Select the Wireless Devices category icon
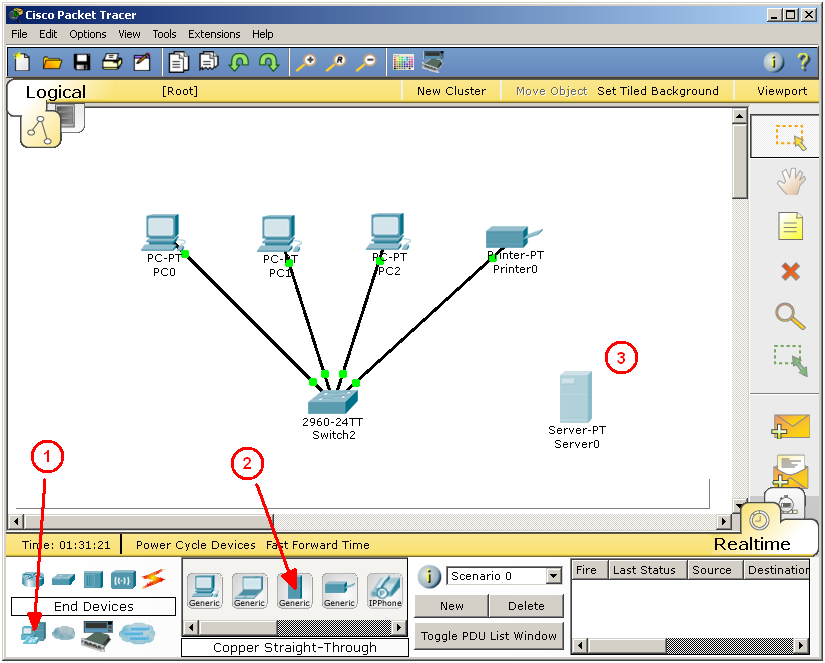Viewport: 825px width, 663px height. click(123, 580)
